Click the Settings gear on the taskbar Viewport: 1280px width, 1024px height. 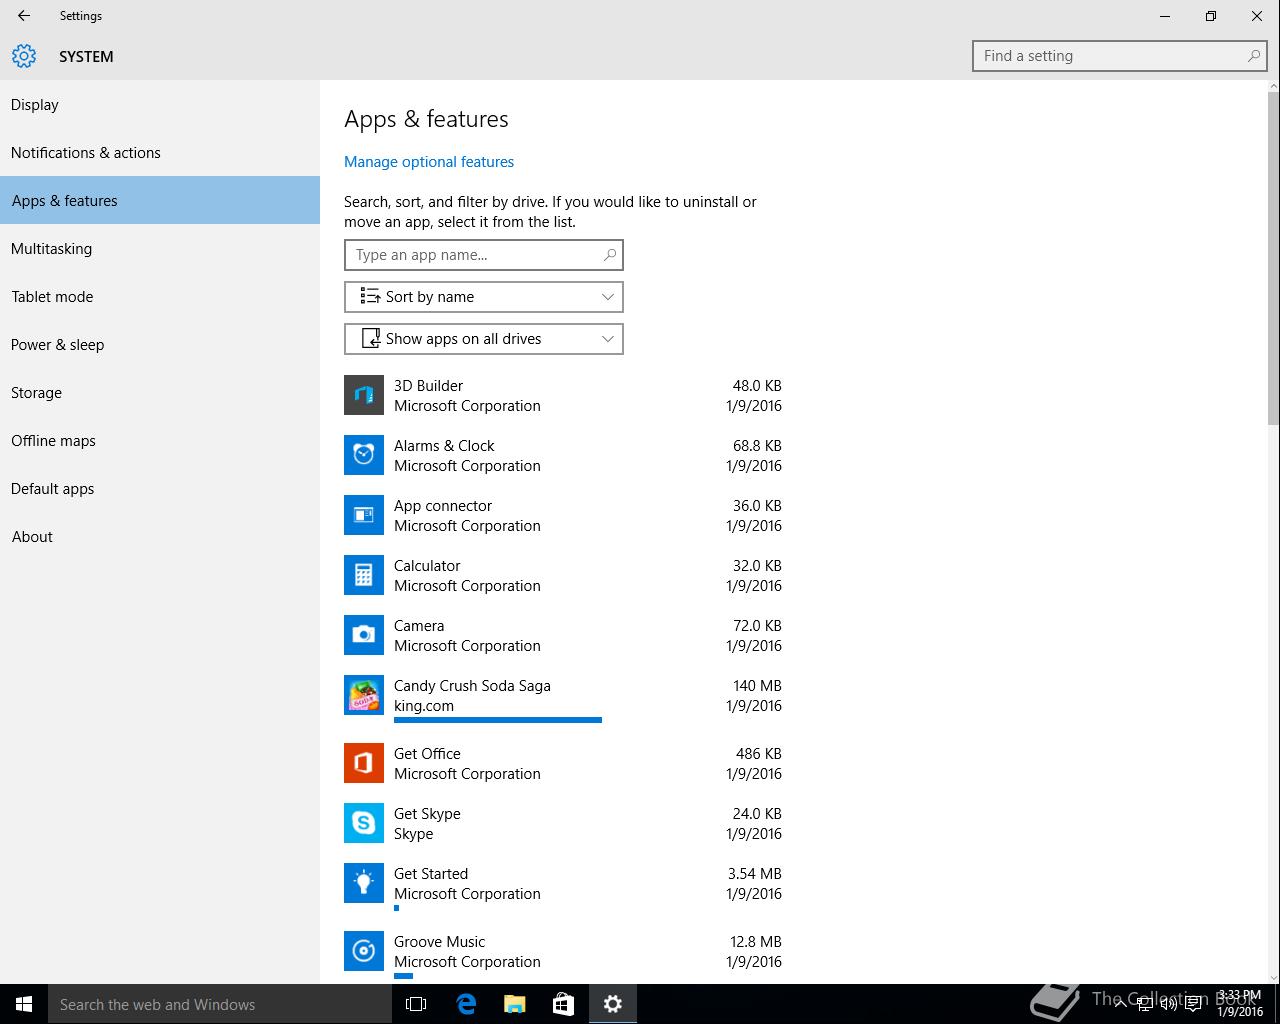[x=613, y=1004]
